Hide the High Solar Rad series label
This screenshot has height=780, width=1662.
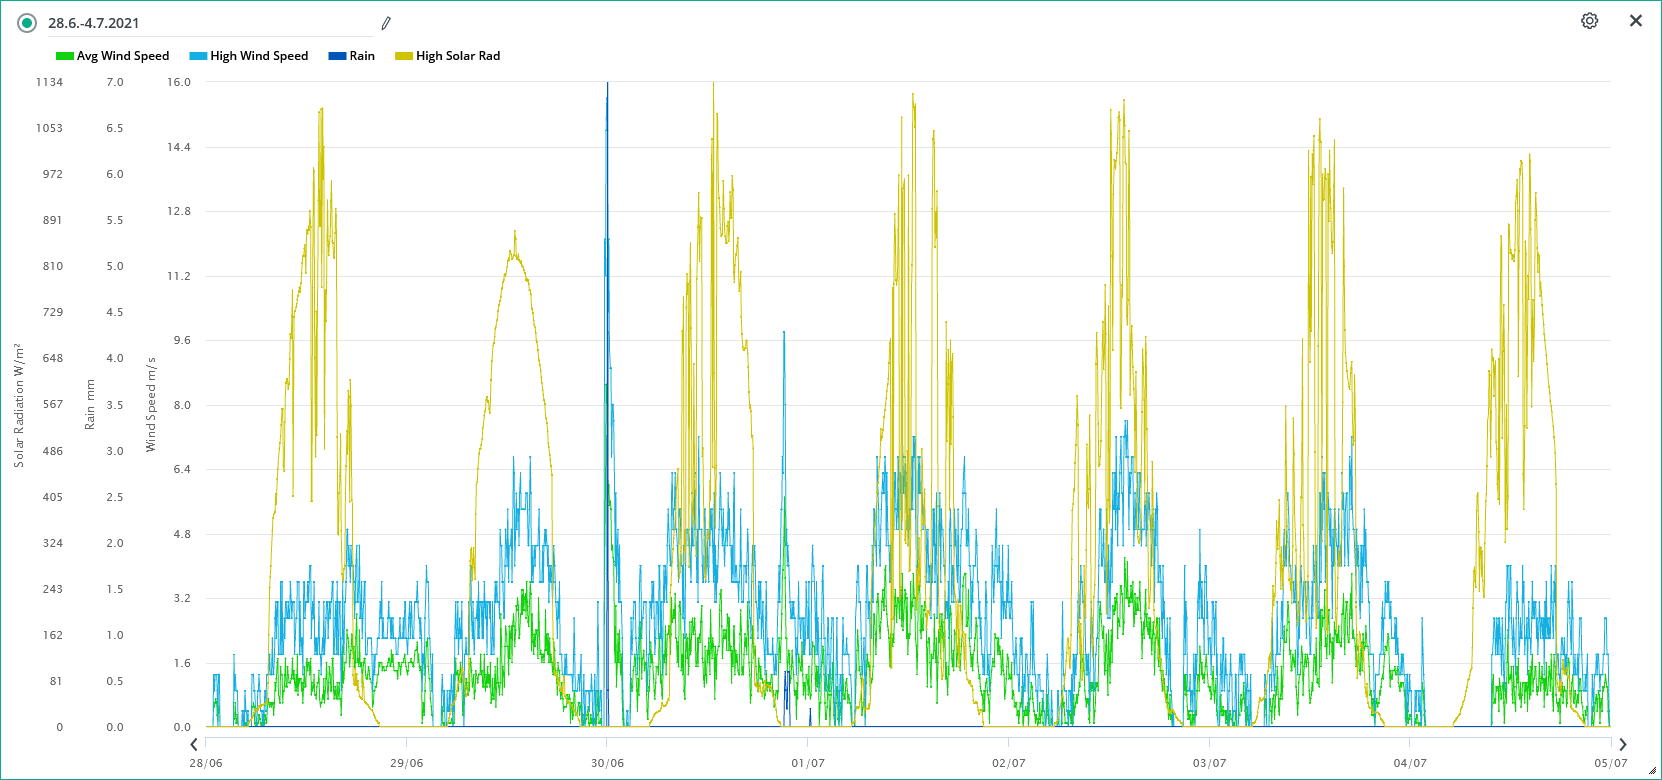[458, 56]
